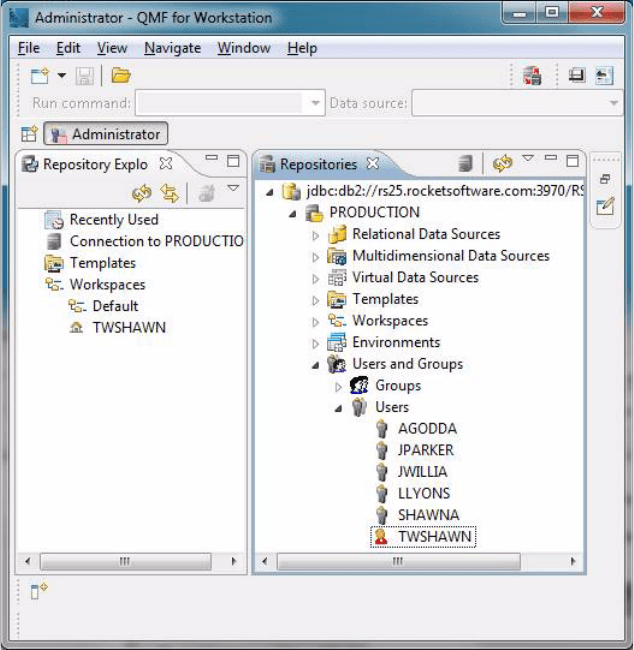Expand Workspaces in Repositories view
Image resolution: width=634 pixels, height=650 pixels.
316,322
